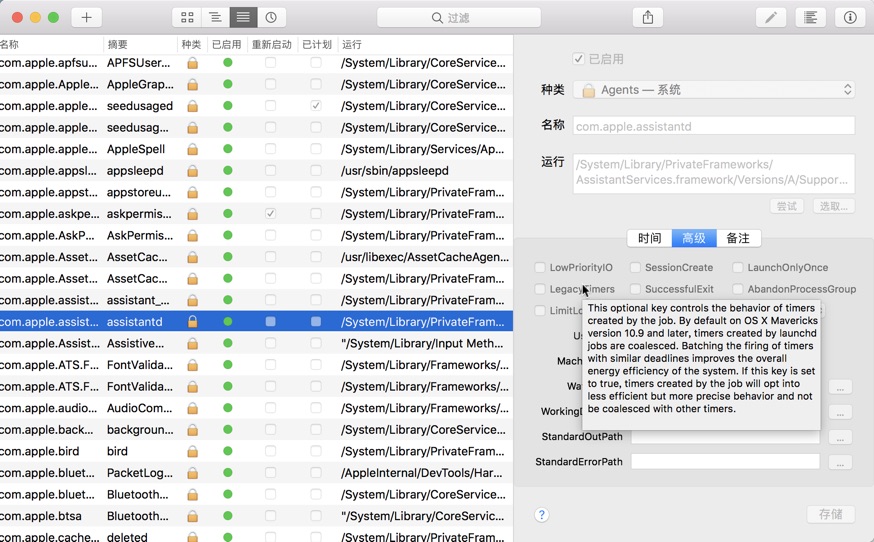Click browse button beside StandardOutPath
This screenshot has width=874, height=542.
click(x=840, y=437)
